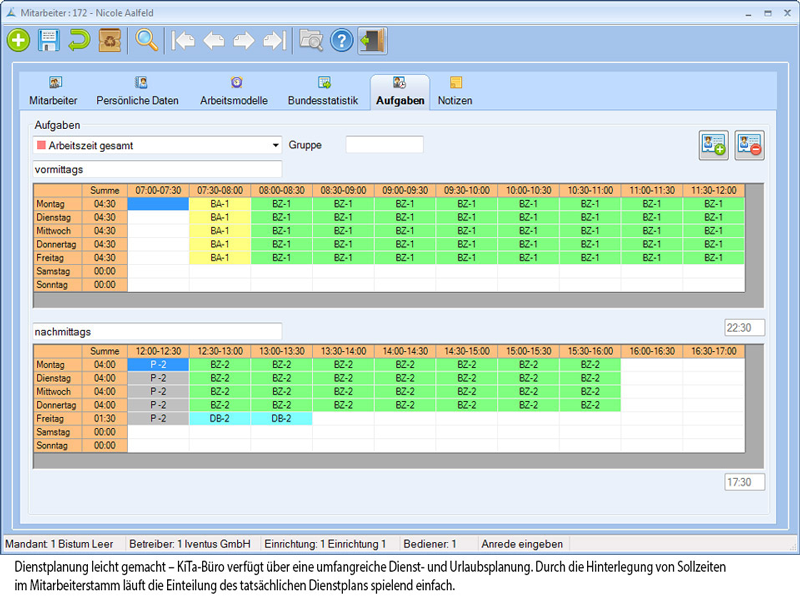Open search with the magnifying glass icon
The height and width of the screenshot is (600, 800).
coord(148,40)
